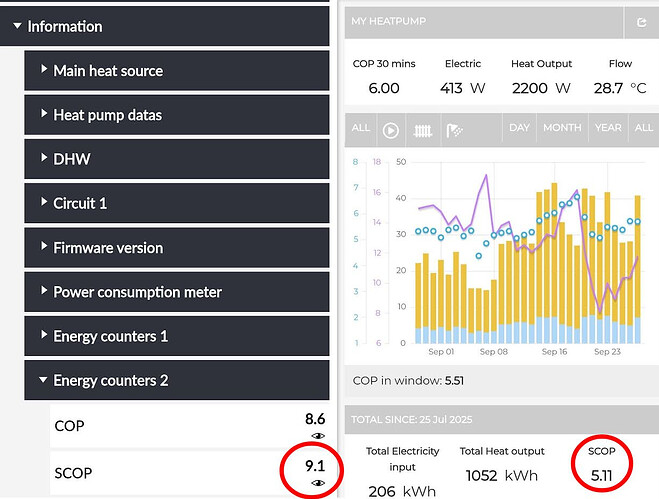Screen dimensions: 659x499
Task: Click the COP row label in Energy counters 2
Action: click(69, 426)
